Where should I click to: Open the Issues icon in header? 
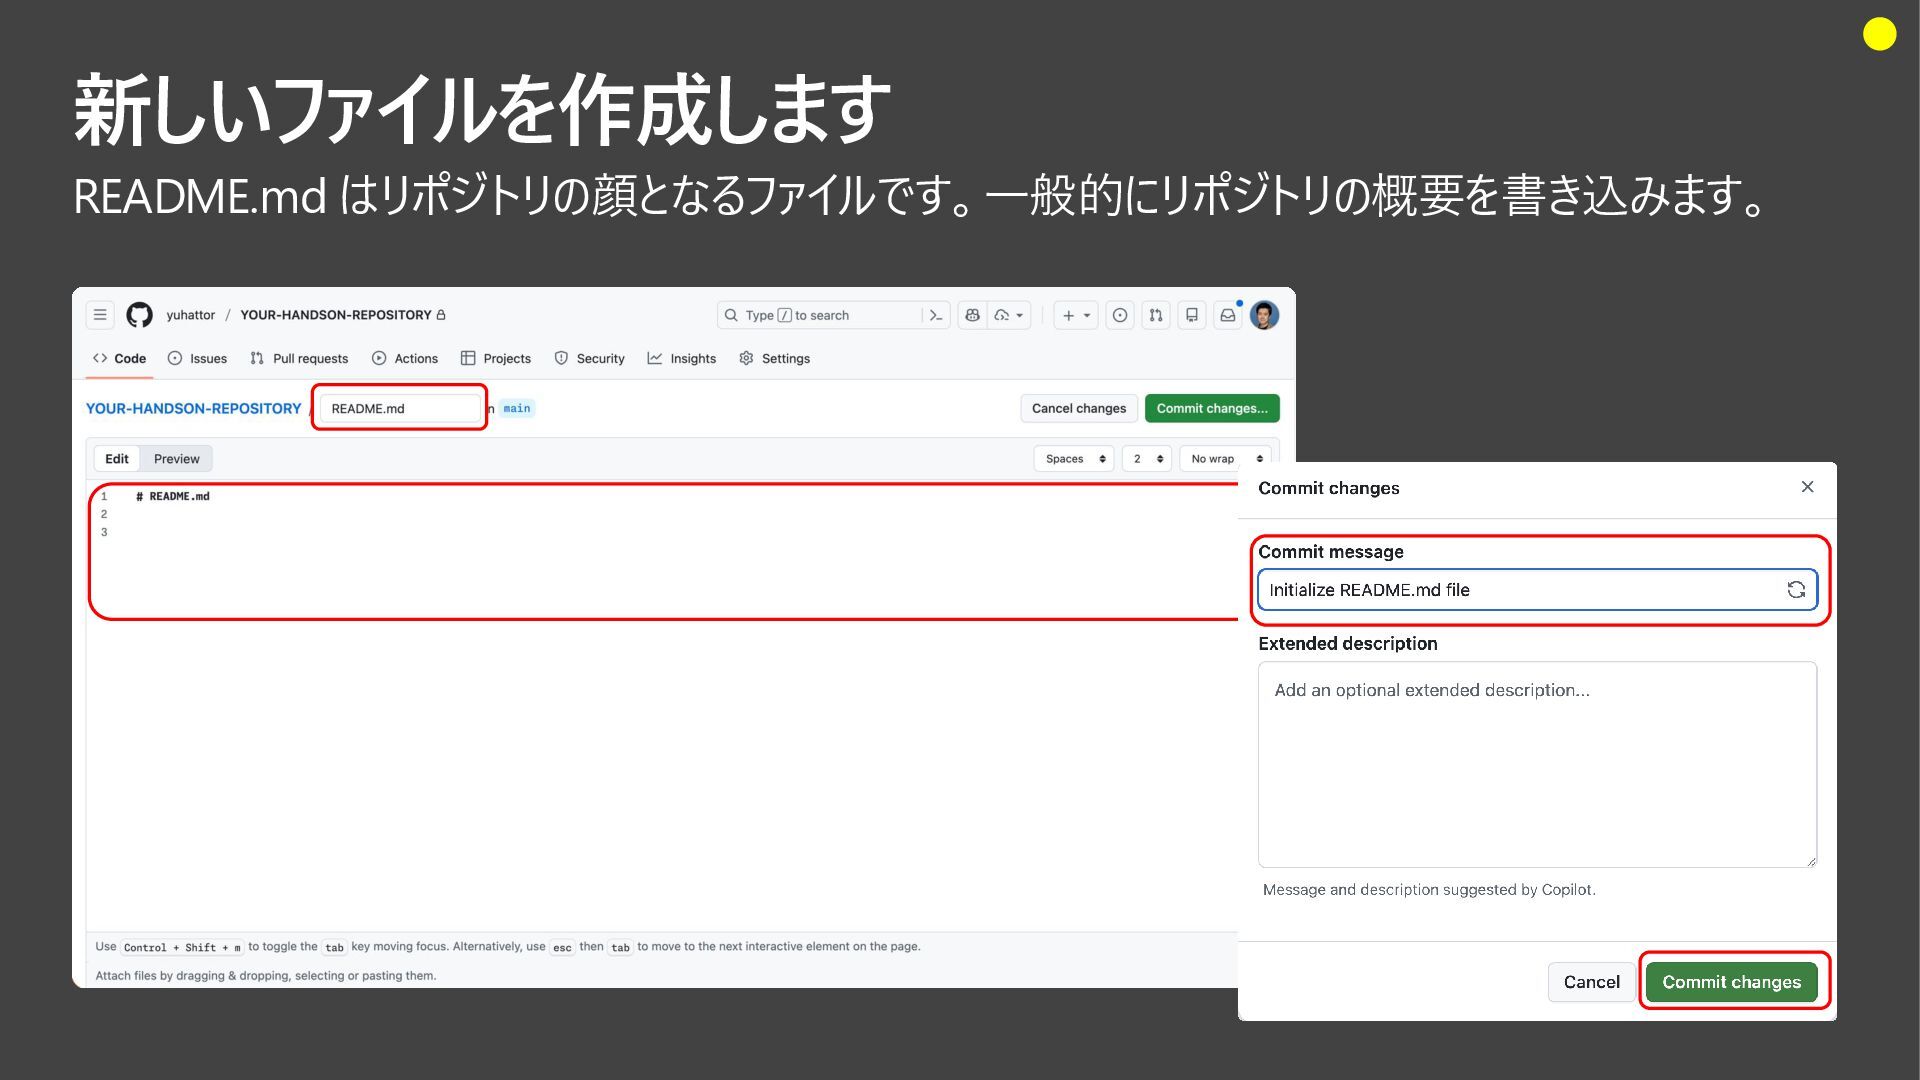[x=1120, y=315]
